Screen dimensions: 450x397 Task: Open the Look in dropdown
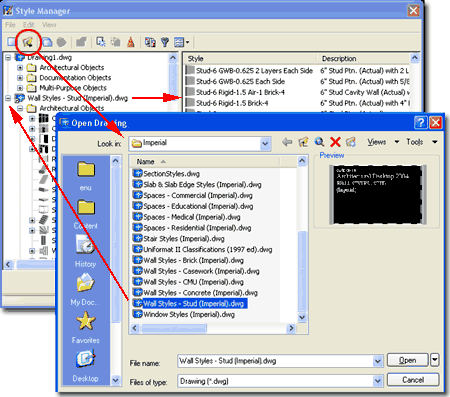click(265, 144)
